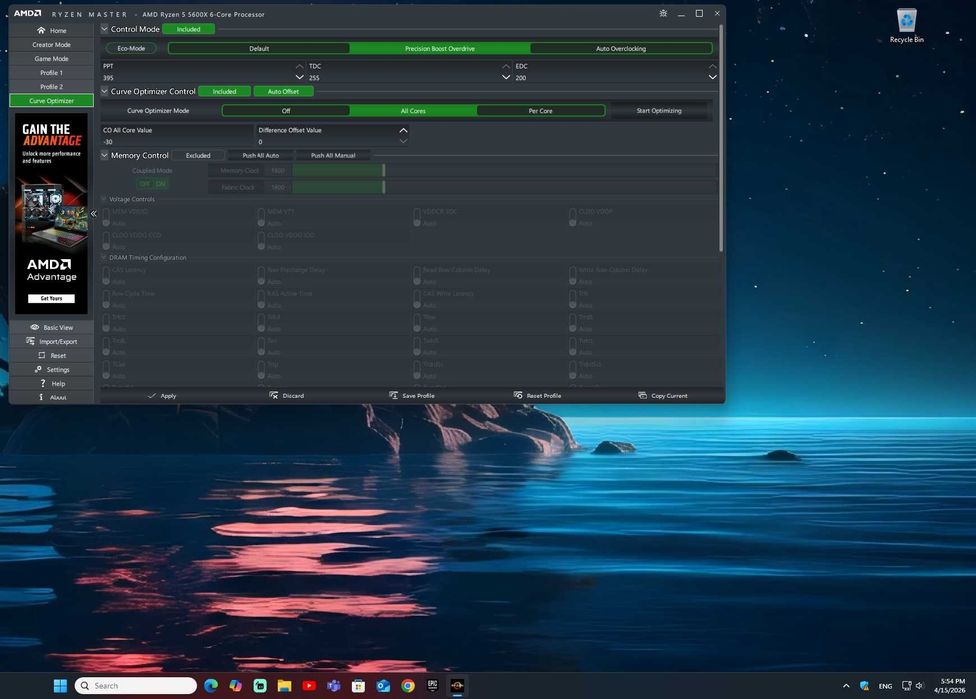Click the Ryzen Master vertical scrollbar
The width and height of the screenshot is (976, 699).
click(721, 137)
